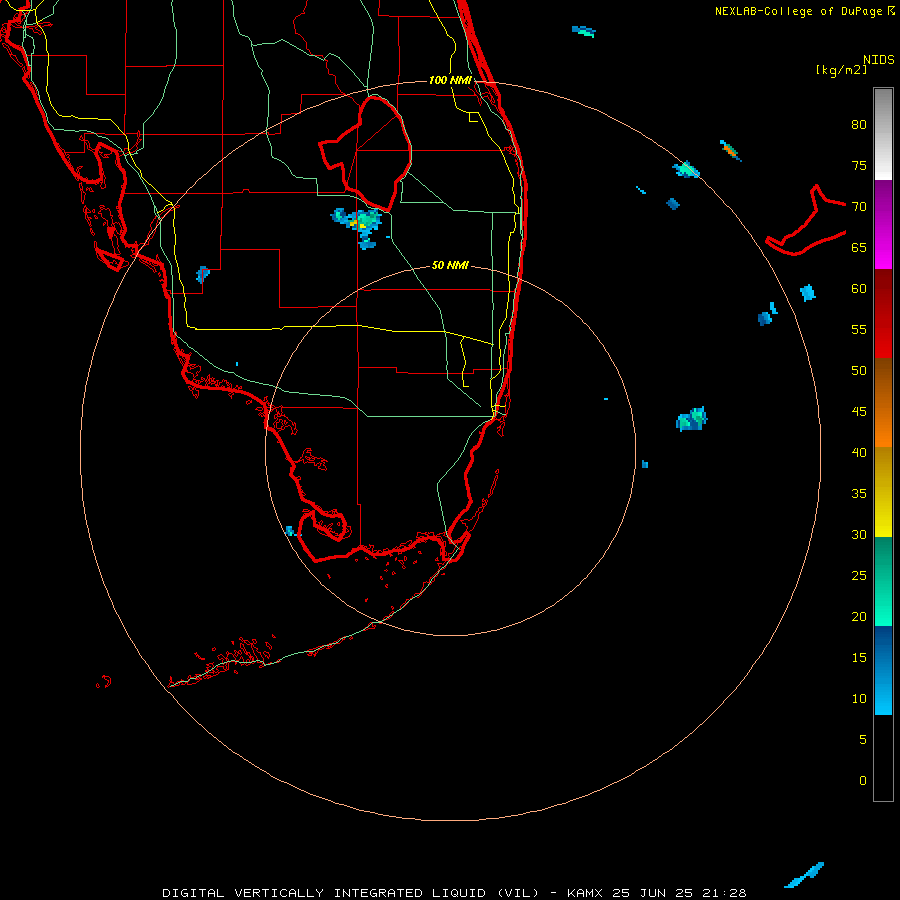The width and height of the screenshot is (900, 900).
Task: Click the 5 value on color scale
Action: pyautogui.click(x=863, y=740)
